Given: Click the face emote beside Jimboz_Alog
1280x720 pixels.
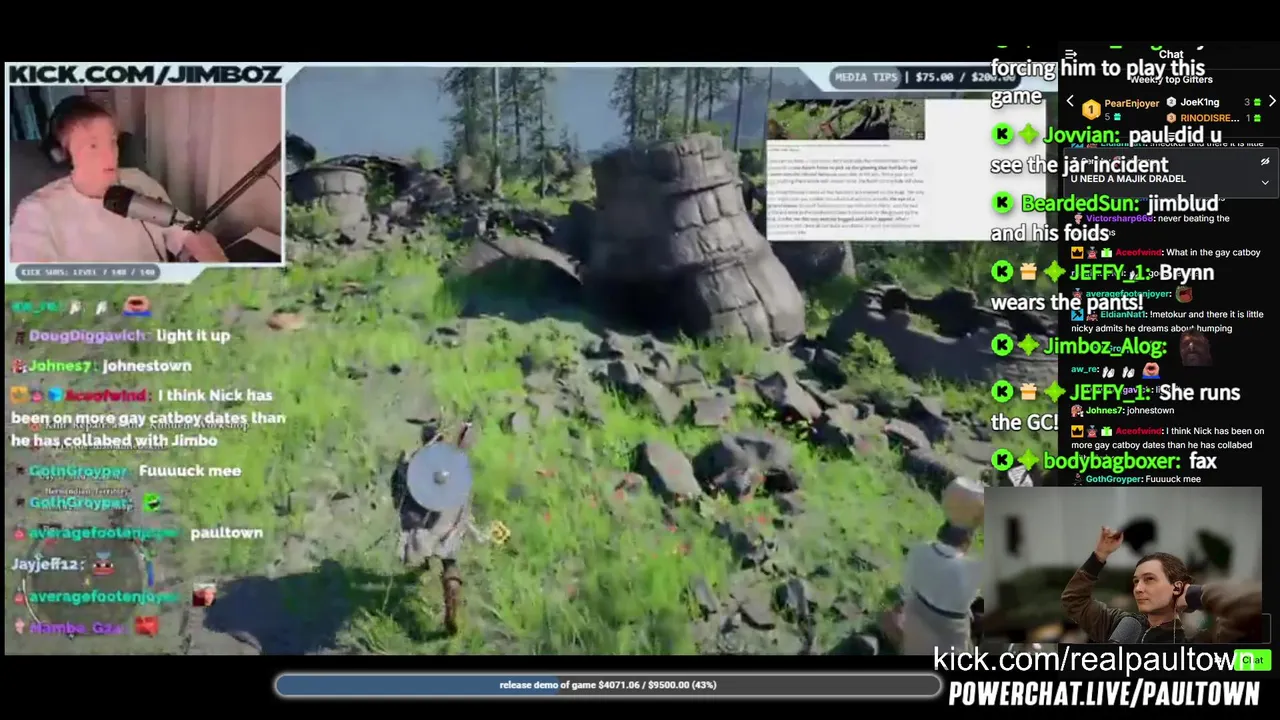Looking at the screenshot, I should 1194,348.
